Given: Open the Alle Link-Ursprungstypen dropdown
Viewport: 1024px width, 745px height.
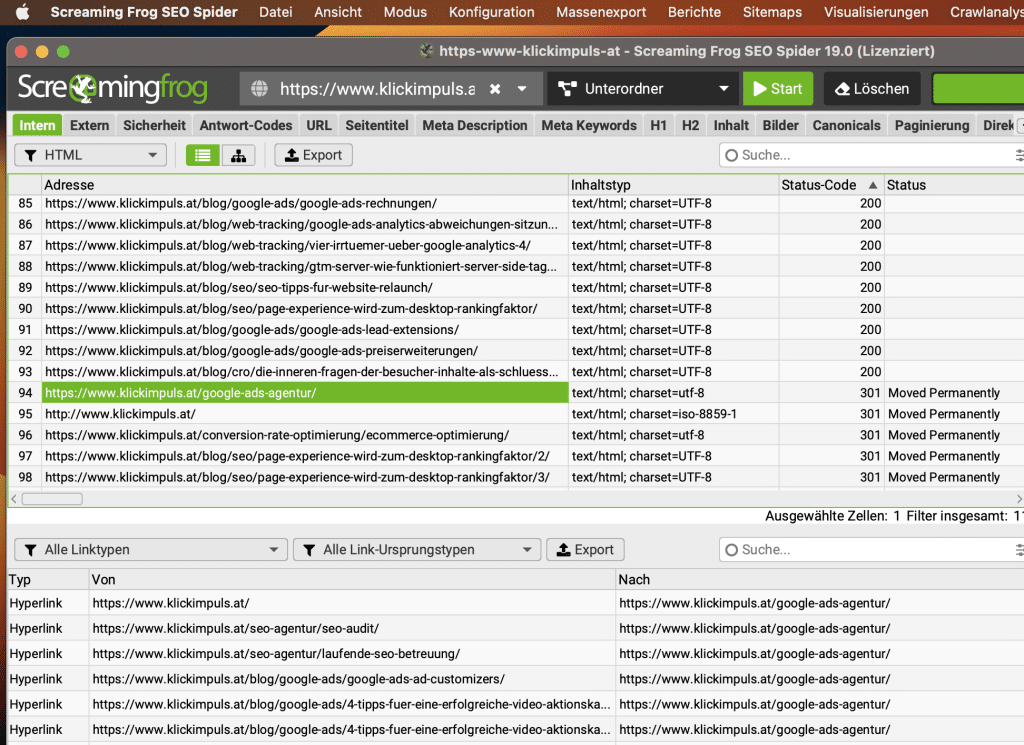Looking at the screenshot, I should (417, 549).
